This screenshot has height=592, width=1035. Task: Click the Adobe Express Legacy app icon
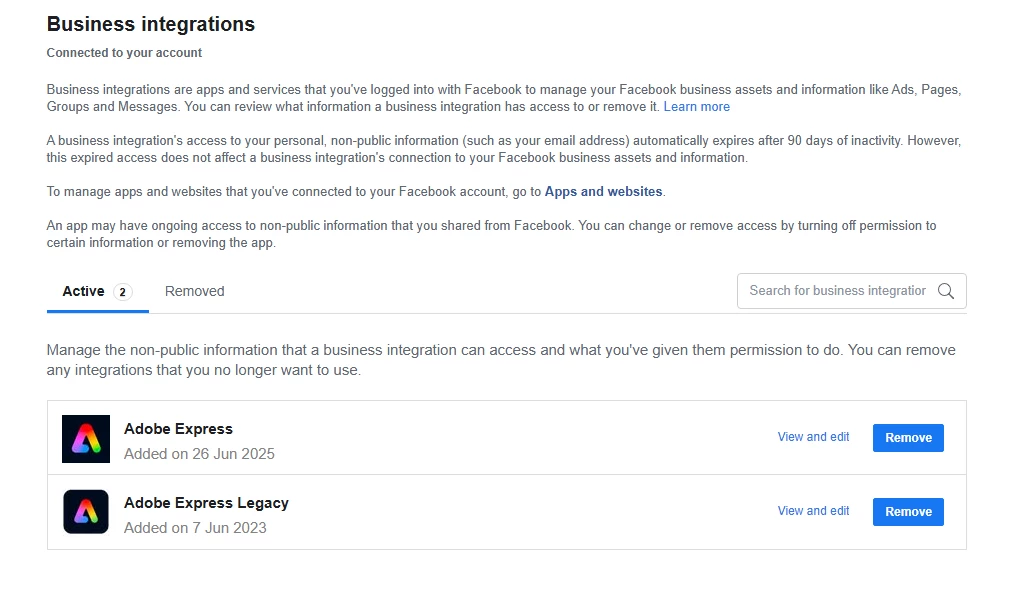pyautogui.click(x=86, y=513)
